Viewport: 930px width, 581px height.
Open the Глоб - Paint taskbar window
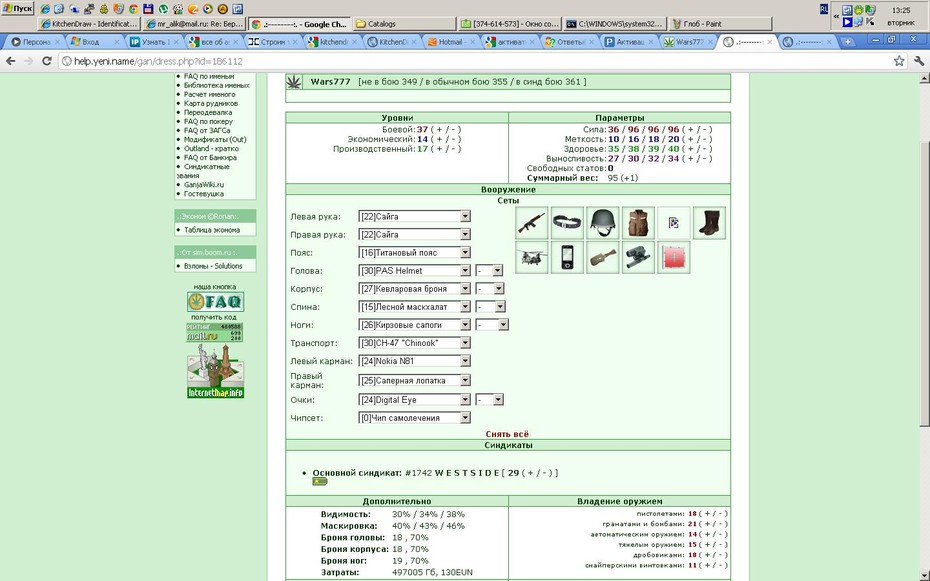[x=721, y=24]
